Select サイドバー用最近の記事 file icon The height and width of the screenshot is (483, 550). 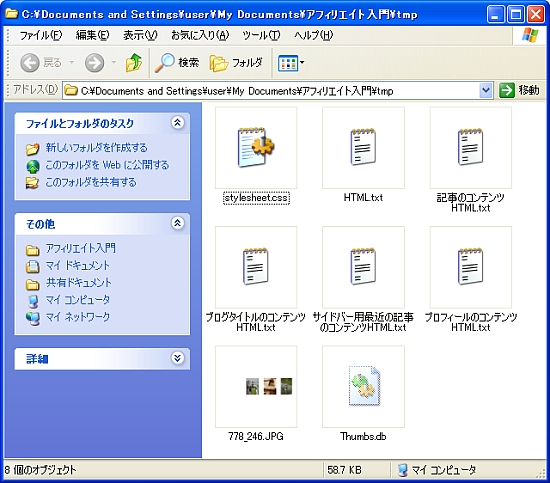[363, 267]
